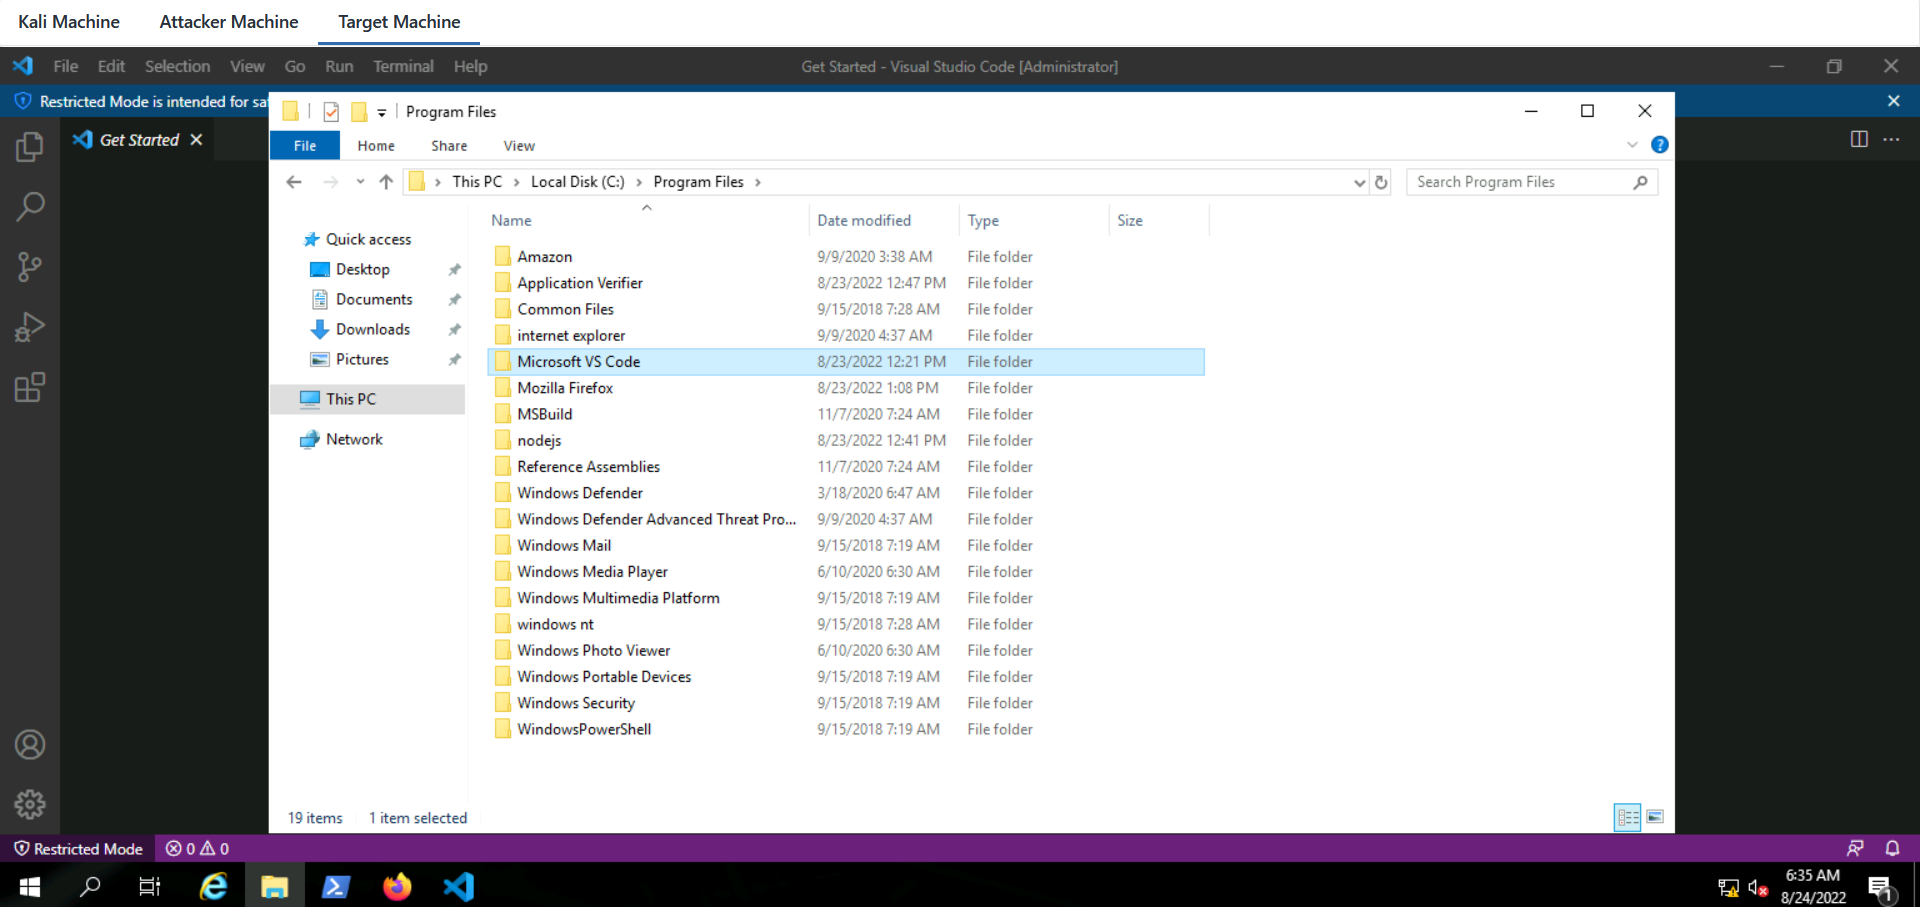Switch to the Kali Machine tab
This screenshot has width=1920, height=907.
pyautogui.click(x=69, y=22)
